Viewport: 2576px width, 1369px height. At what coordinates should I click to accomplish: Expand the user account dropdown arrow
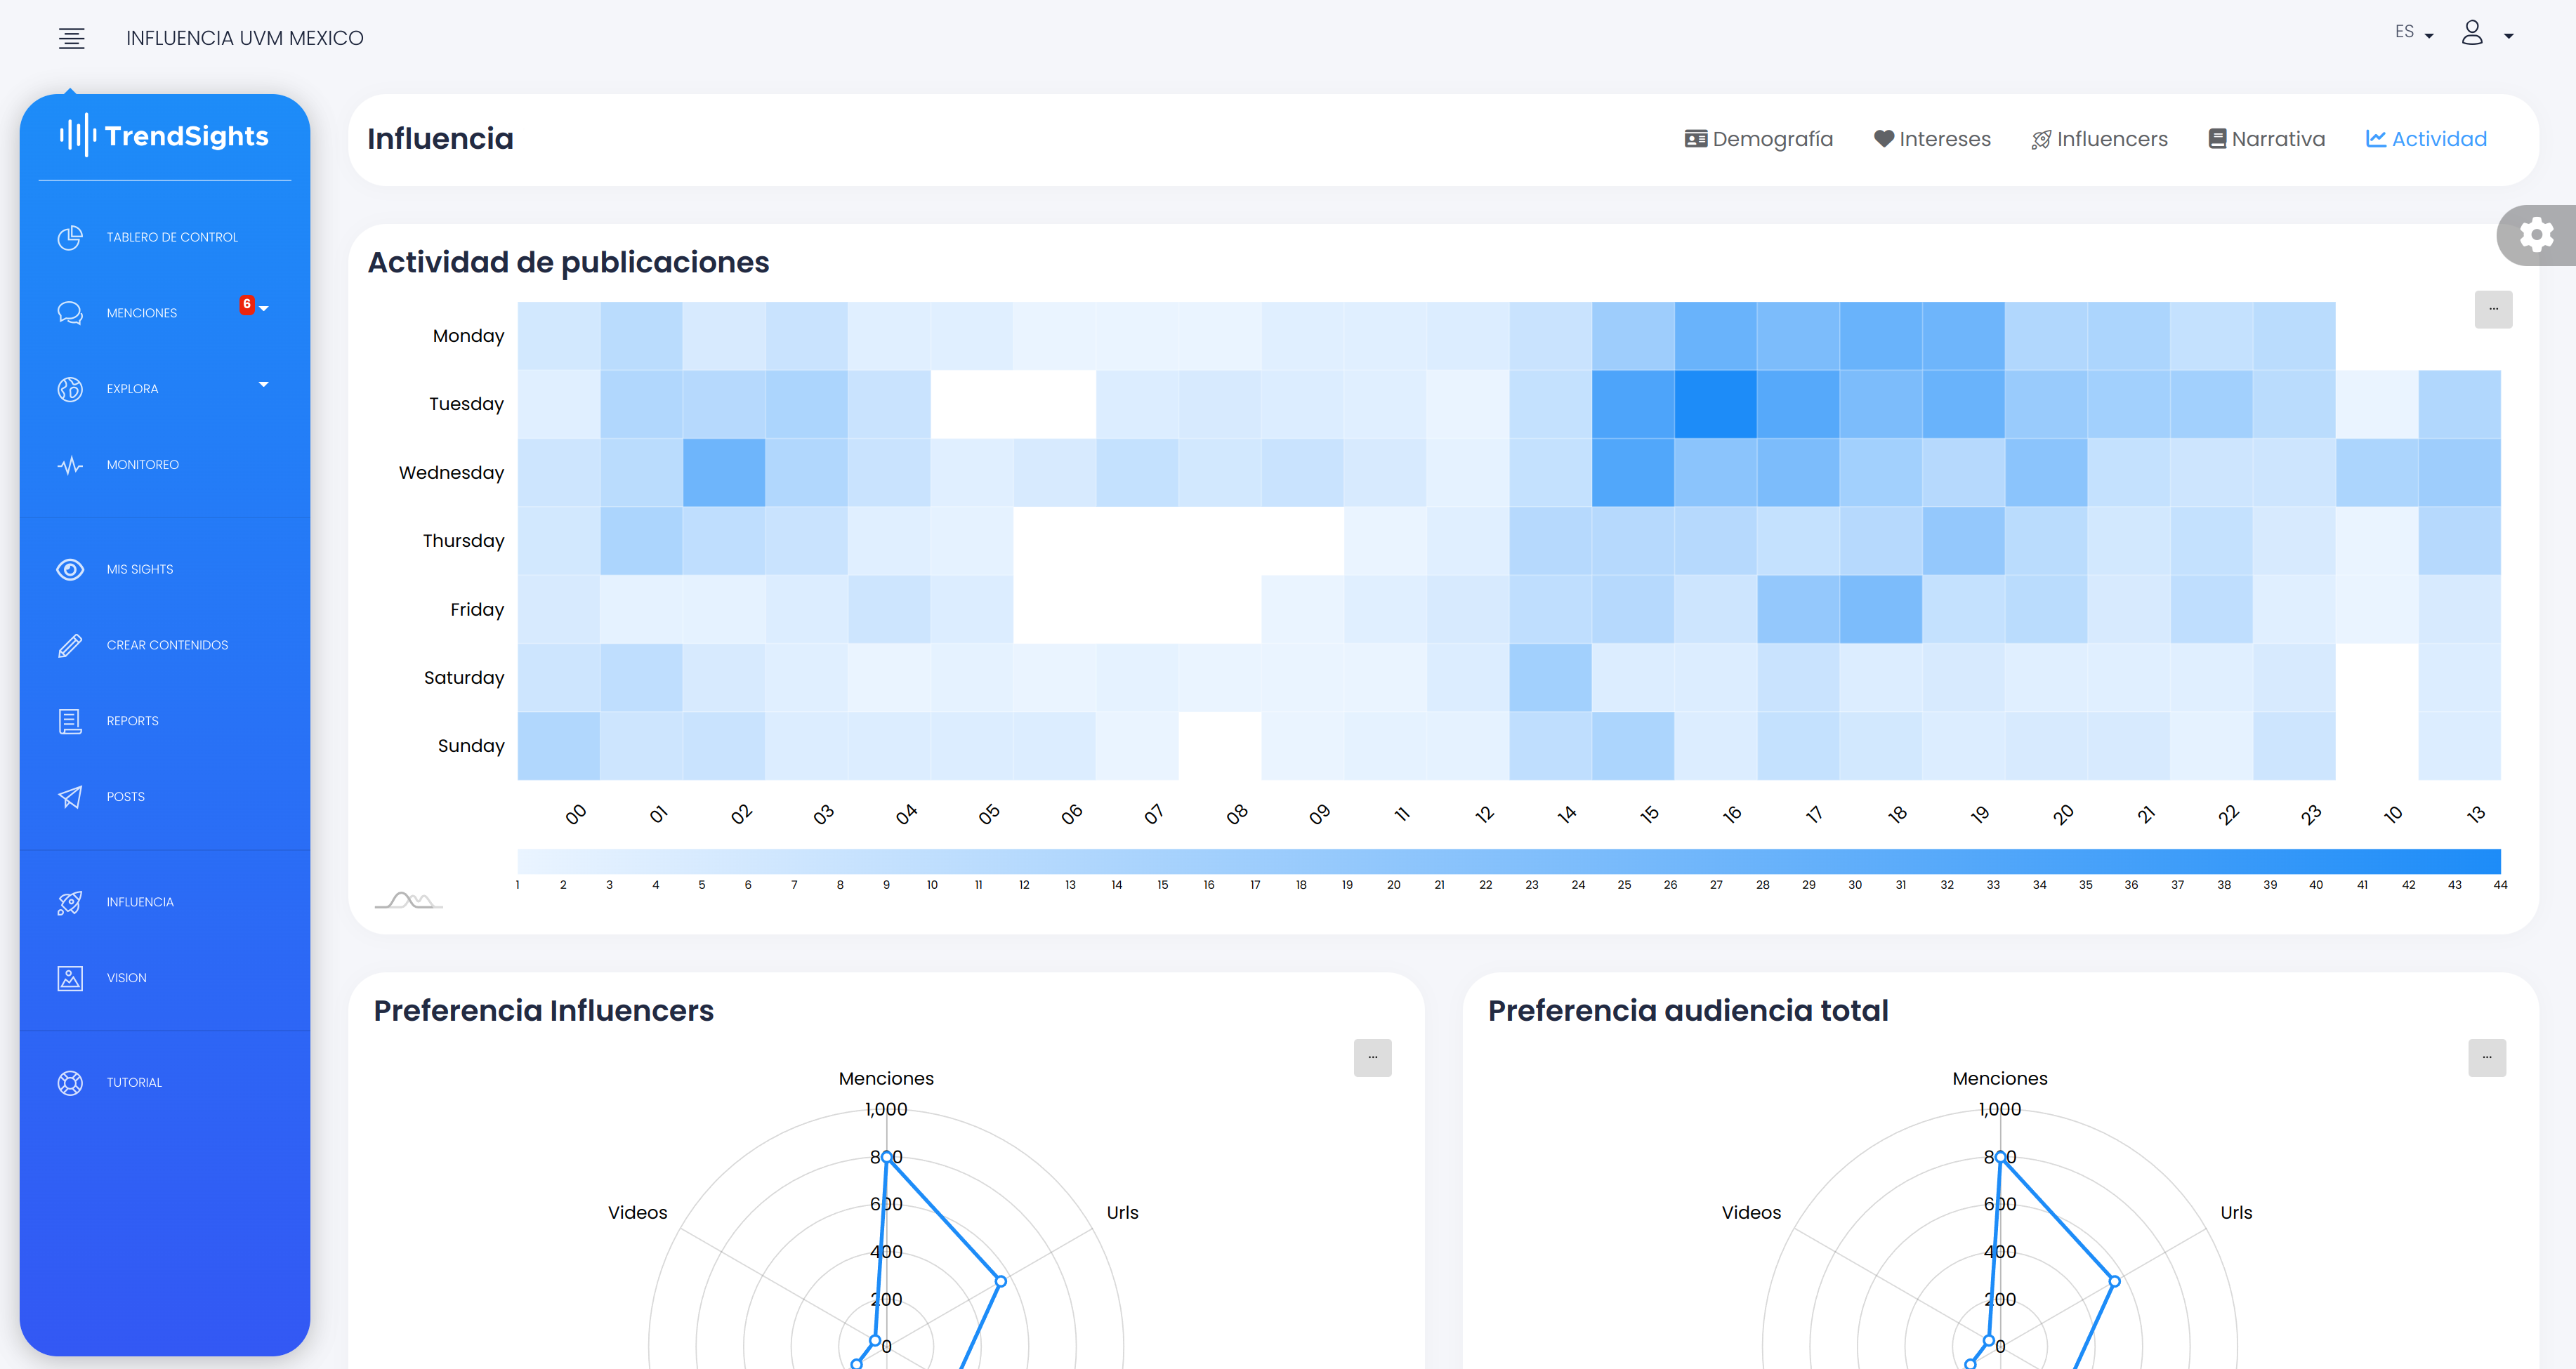(2508, 36)
